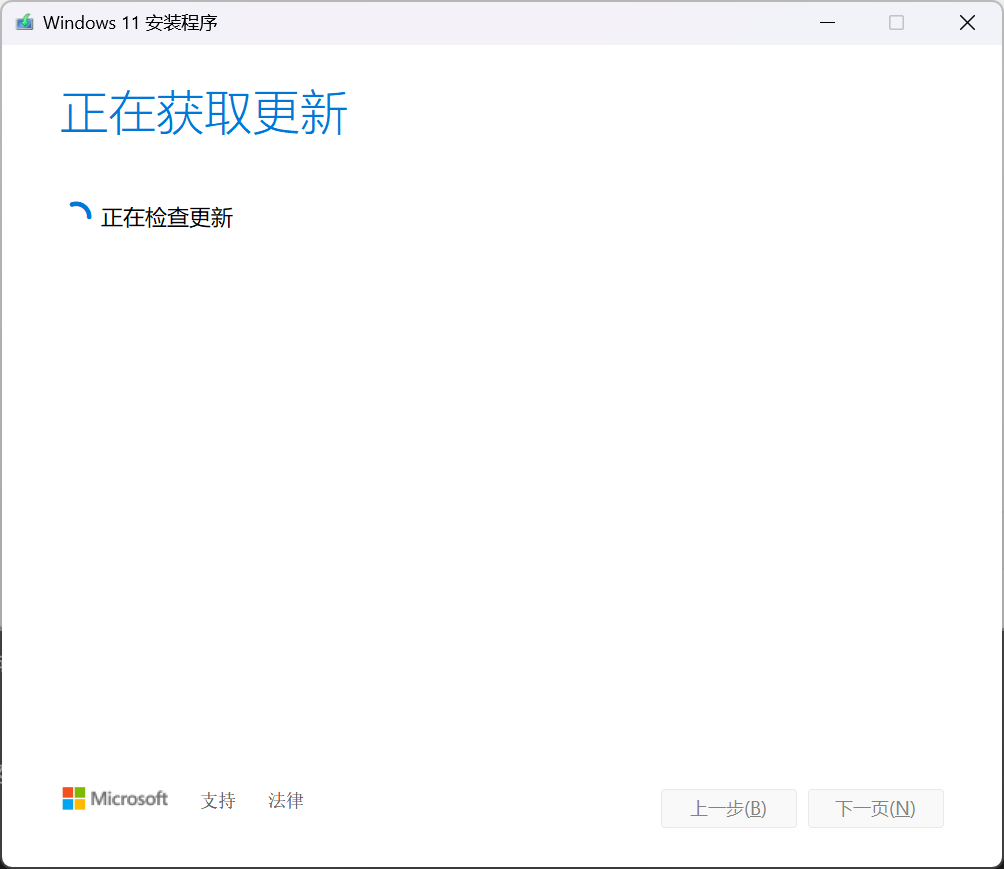Click the Windows 11 setup icon in title bar
1004x869 pixels.
tap(24, 22)
